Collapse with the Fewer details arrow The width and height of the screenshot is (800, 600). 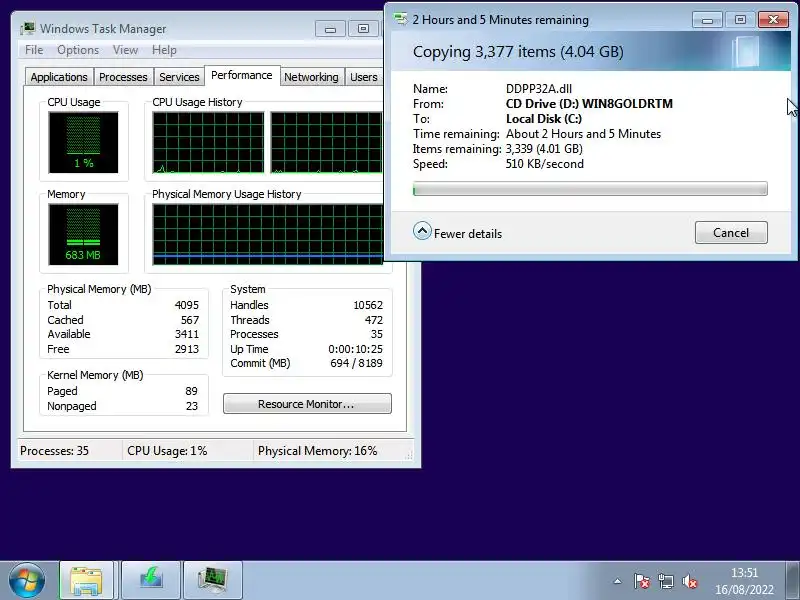pos(422,231)
